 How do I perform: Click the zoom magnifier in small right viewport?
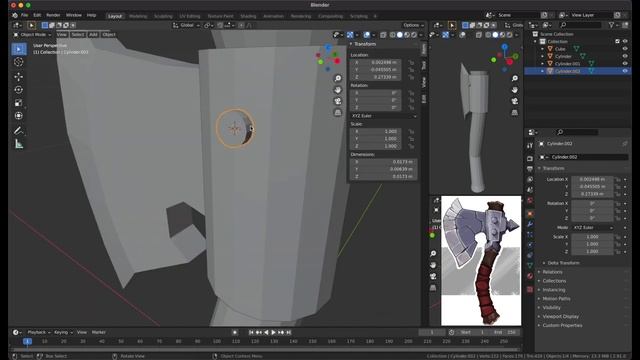515,78
